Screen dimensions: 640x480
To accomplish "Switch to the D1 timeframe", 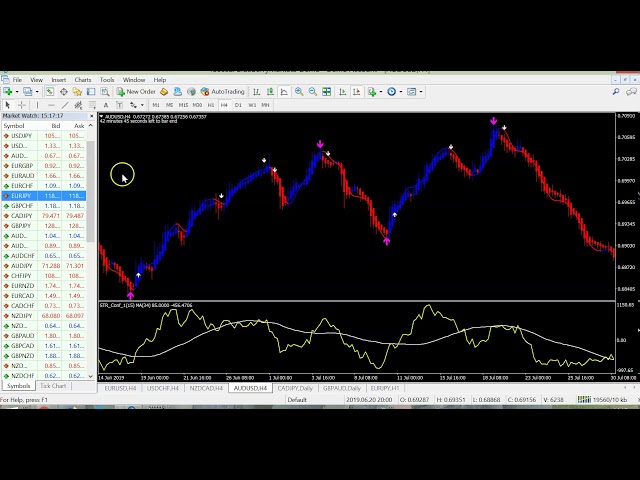I will point(238,105).
